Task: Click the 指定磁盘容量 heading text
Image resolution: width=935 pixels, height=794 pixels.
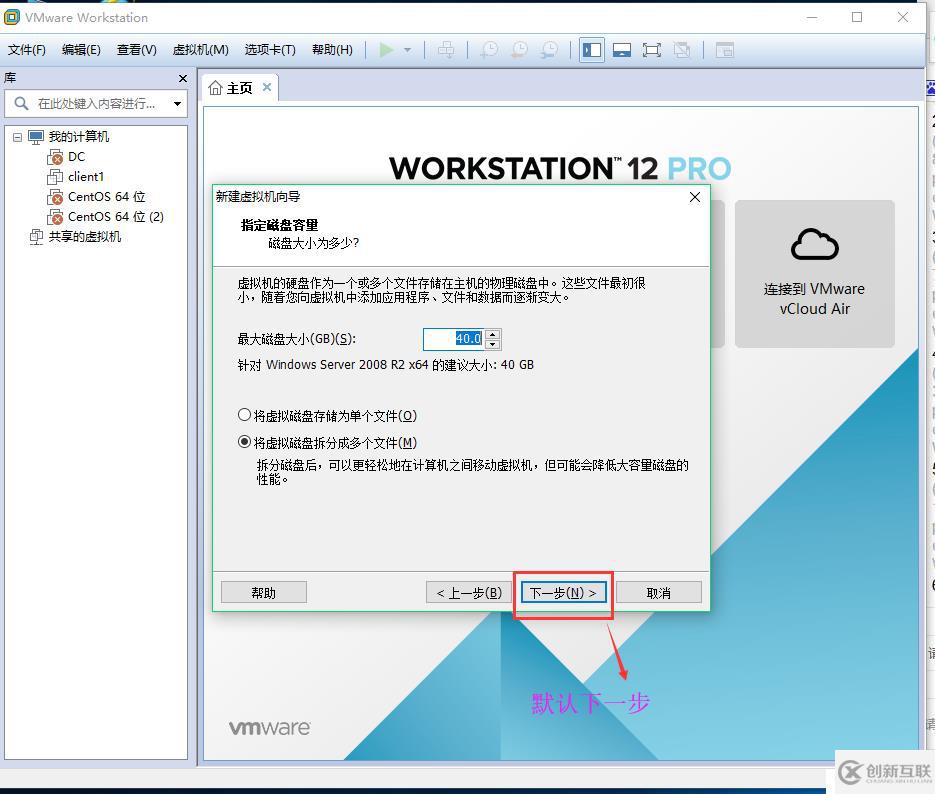Action: click(279, 225)
